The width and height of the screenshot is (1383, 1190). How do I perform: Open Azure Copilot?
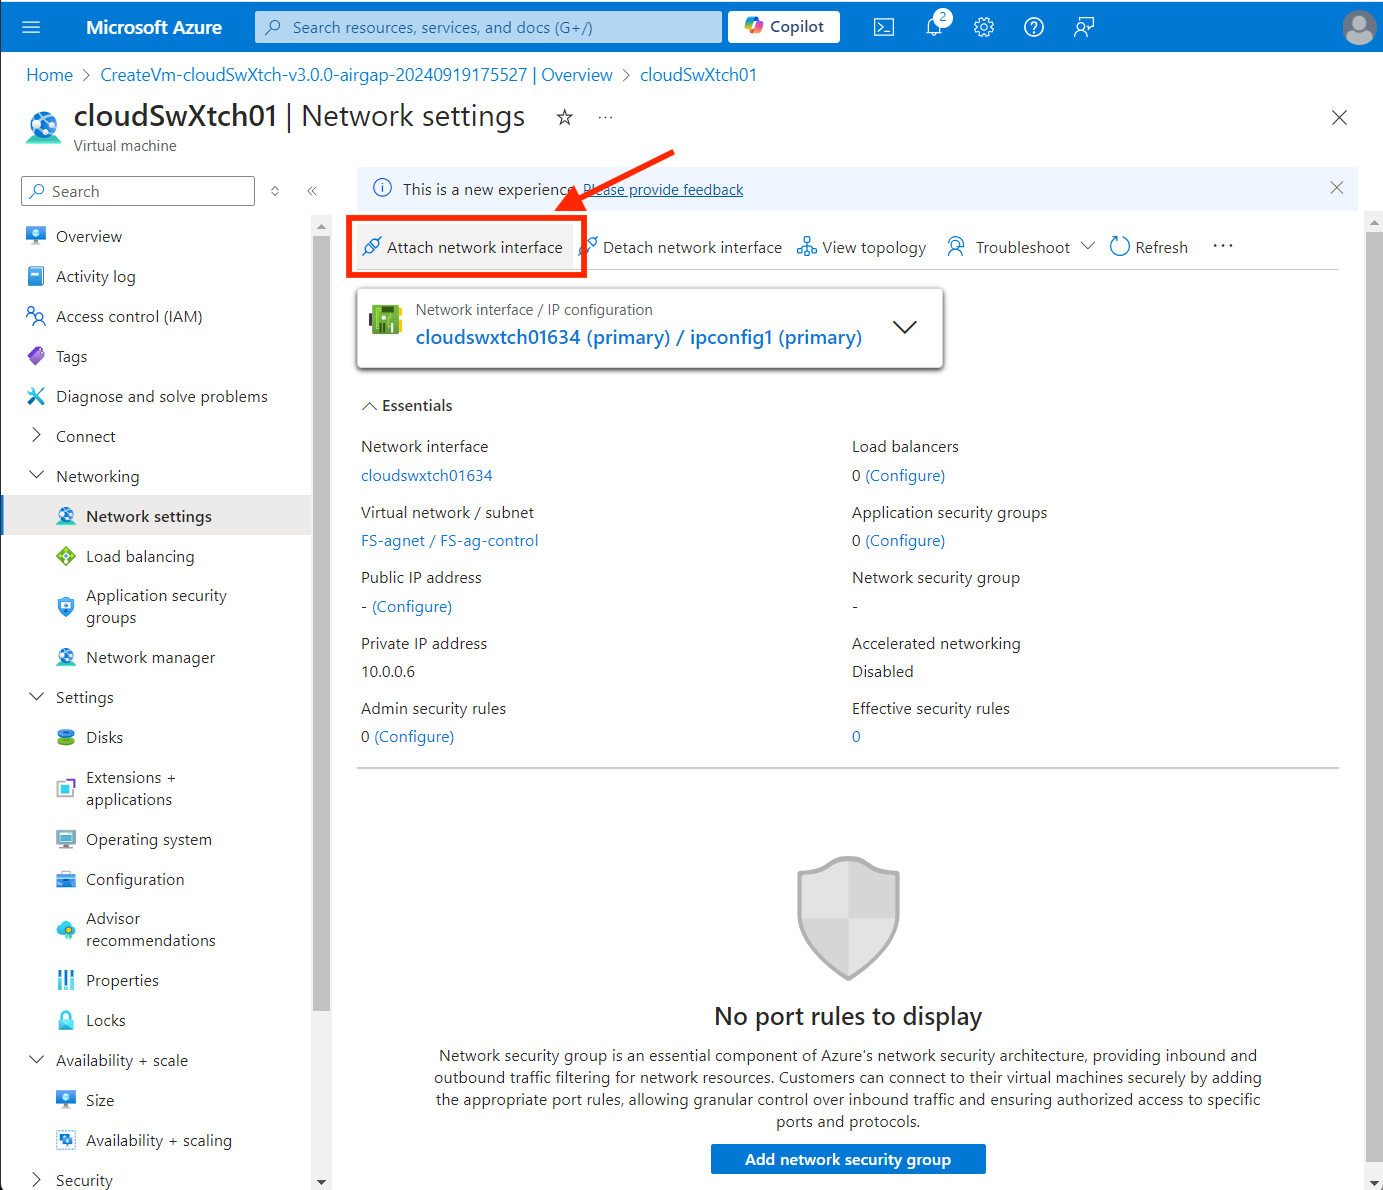click(x=783, y=26)
